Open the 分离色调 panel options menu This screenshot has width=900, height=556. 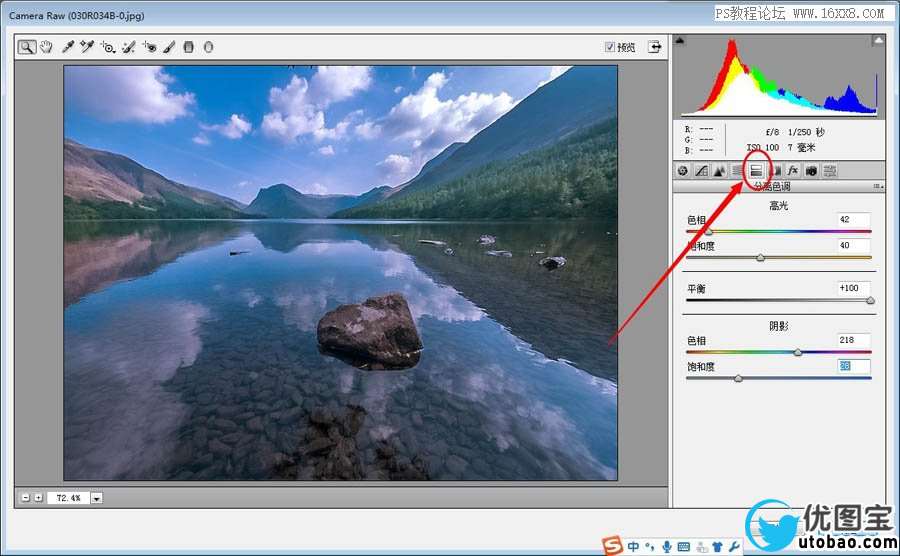tap(878, 186)
